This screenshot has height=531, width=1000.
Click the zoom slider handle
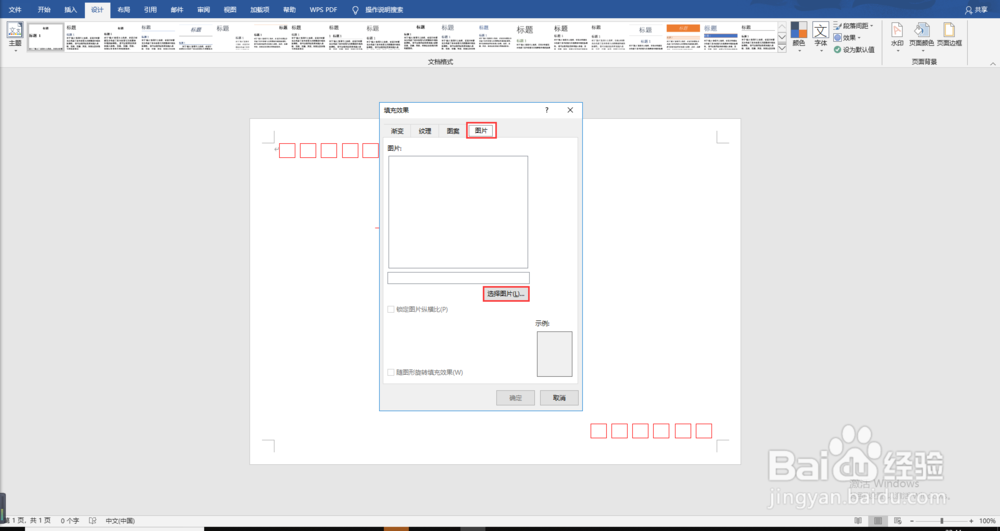coord(942,521)
